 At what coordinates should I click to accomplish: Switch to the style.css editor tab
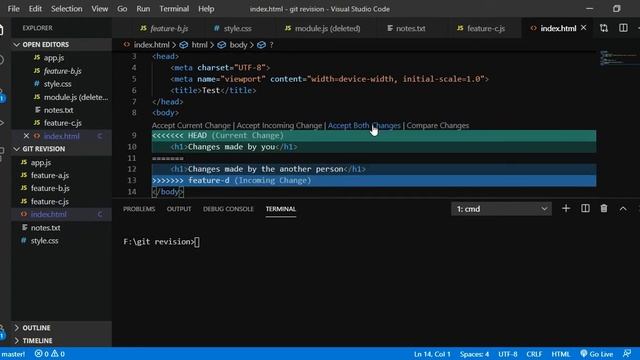[x=233, y=28]
